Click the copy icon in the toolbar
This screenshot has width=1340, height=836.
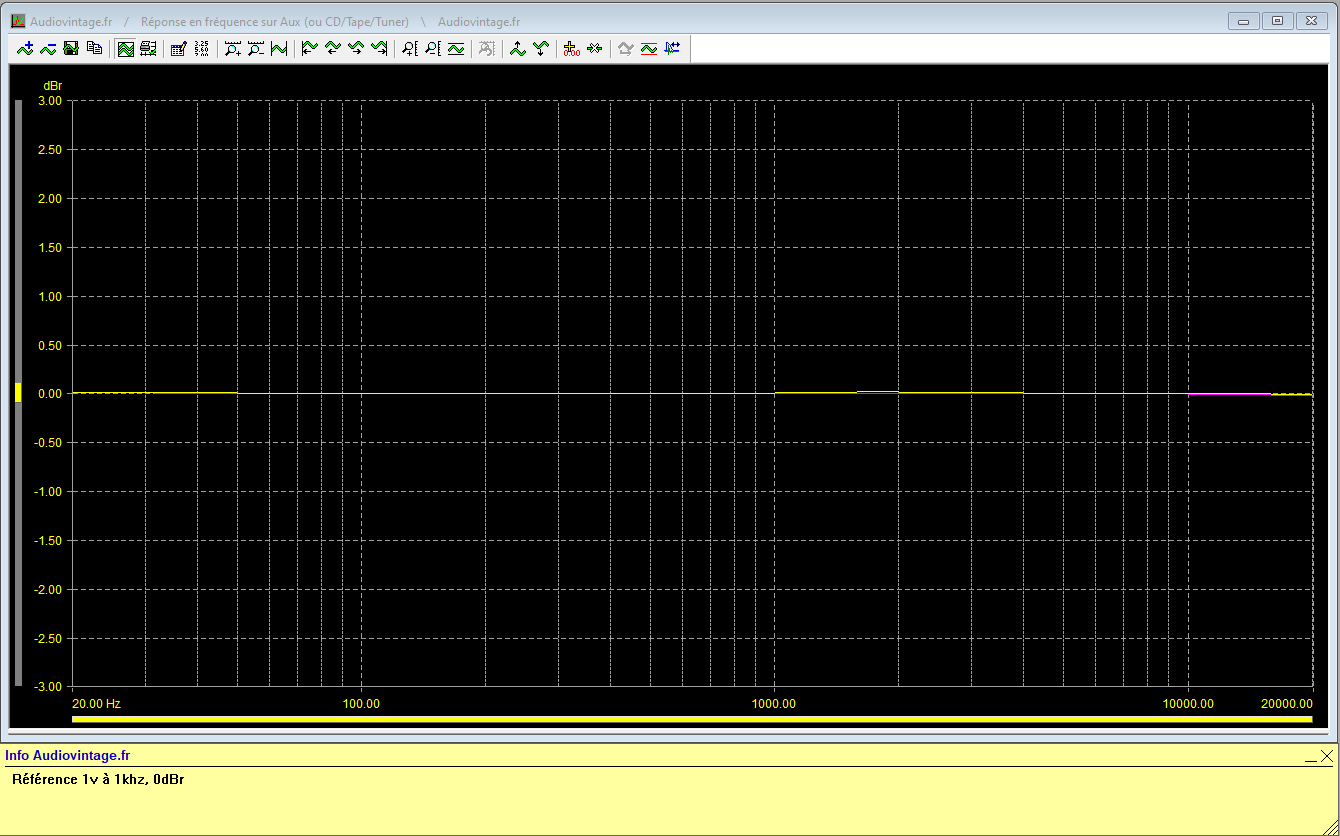pyautogui.click(x=94, y=48)
